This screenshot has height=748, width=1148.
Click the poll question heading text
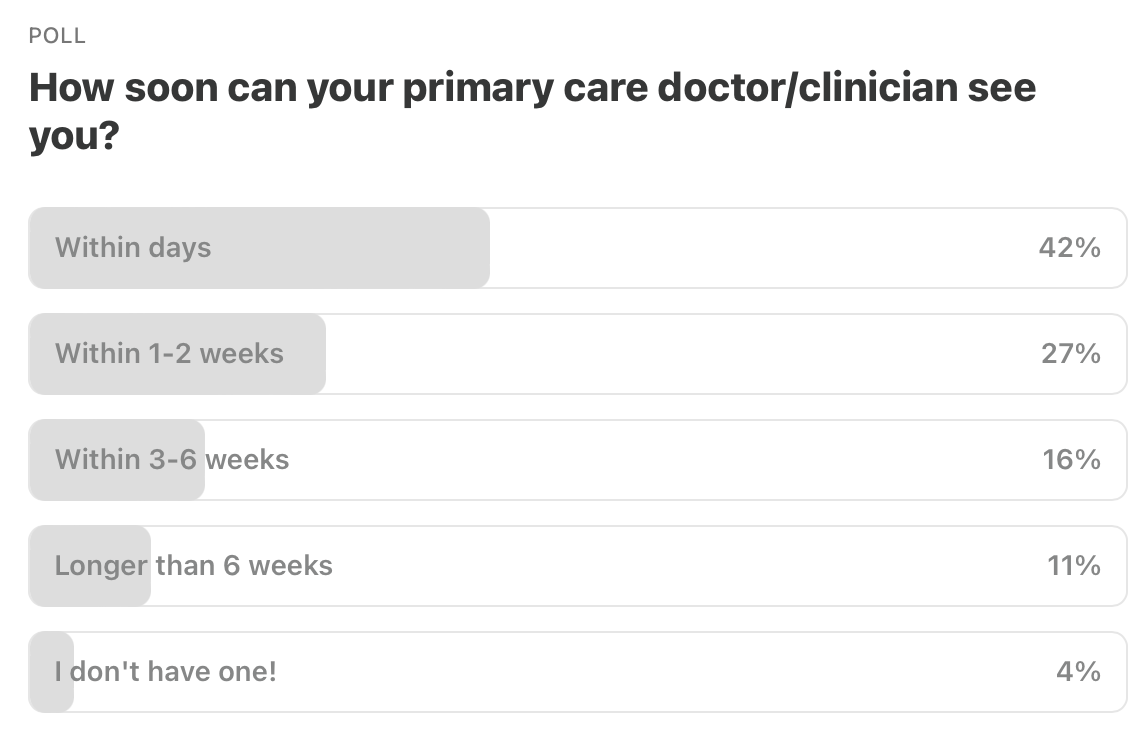(532, 111)
